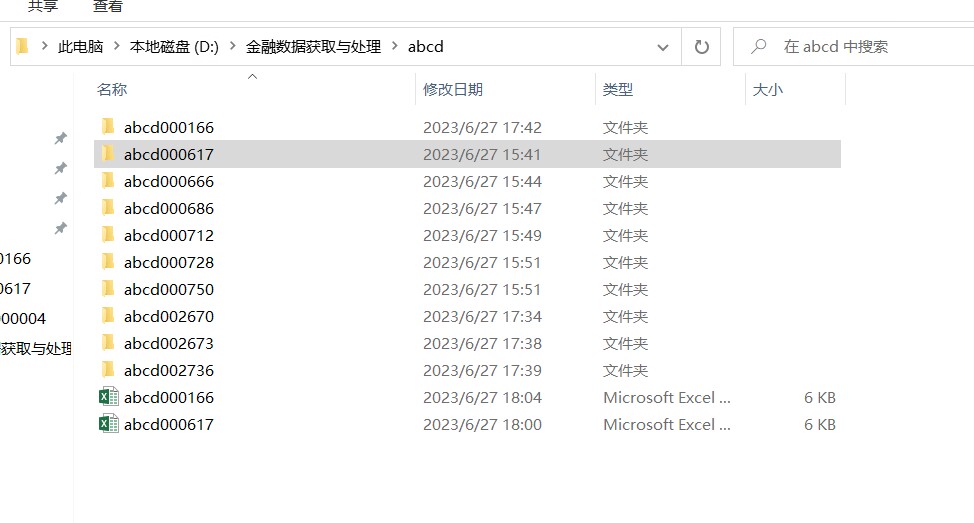
Task: Select folder name abcd000666
Action: pyautogui.click(x=168, y=181)
